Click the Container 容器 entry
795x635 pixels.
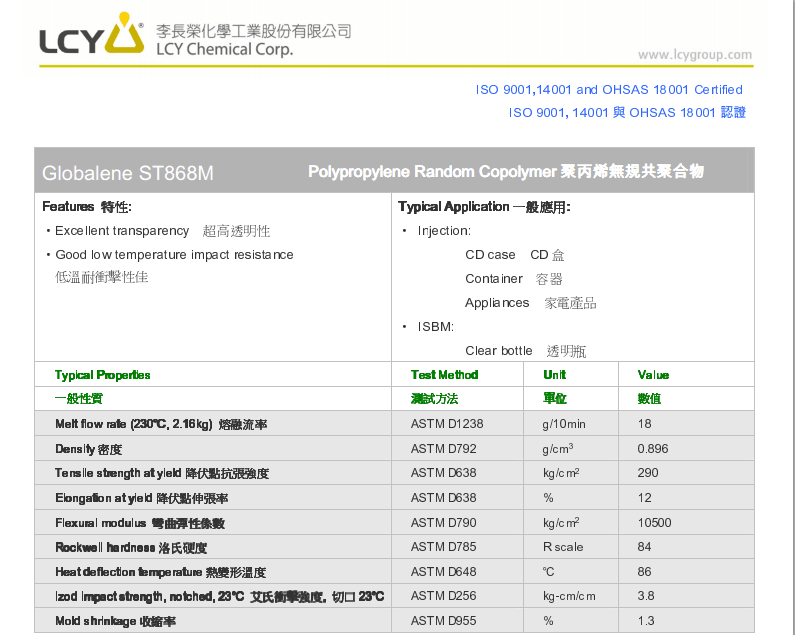pos(514,279)
